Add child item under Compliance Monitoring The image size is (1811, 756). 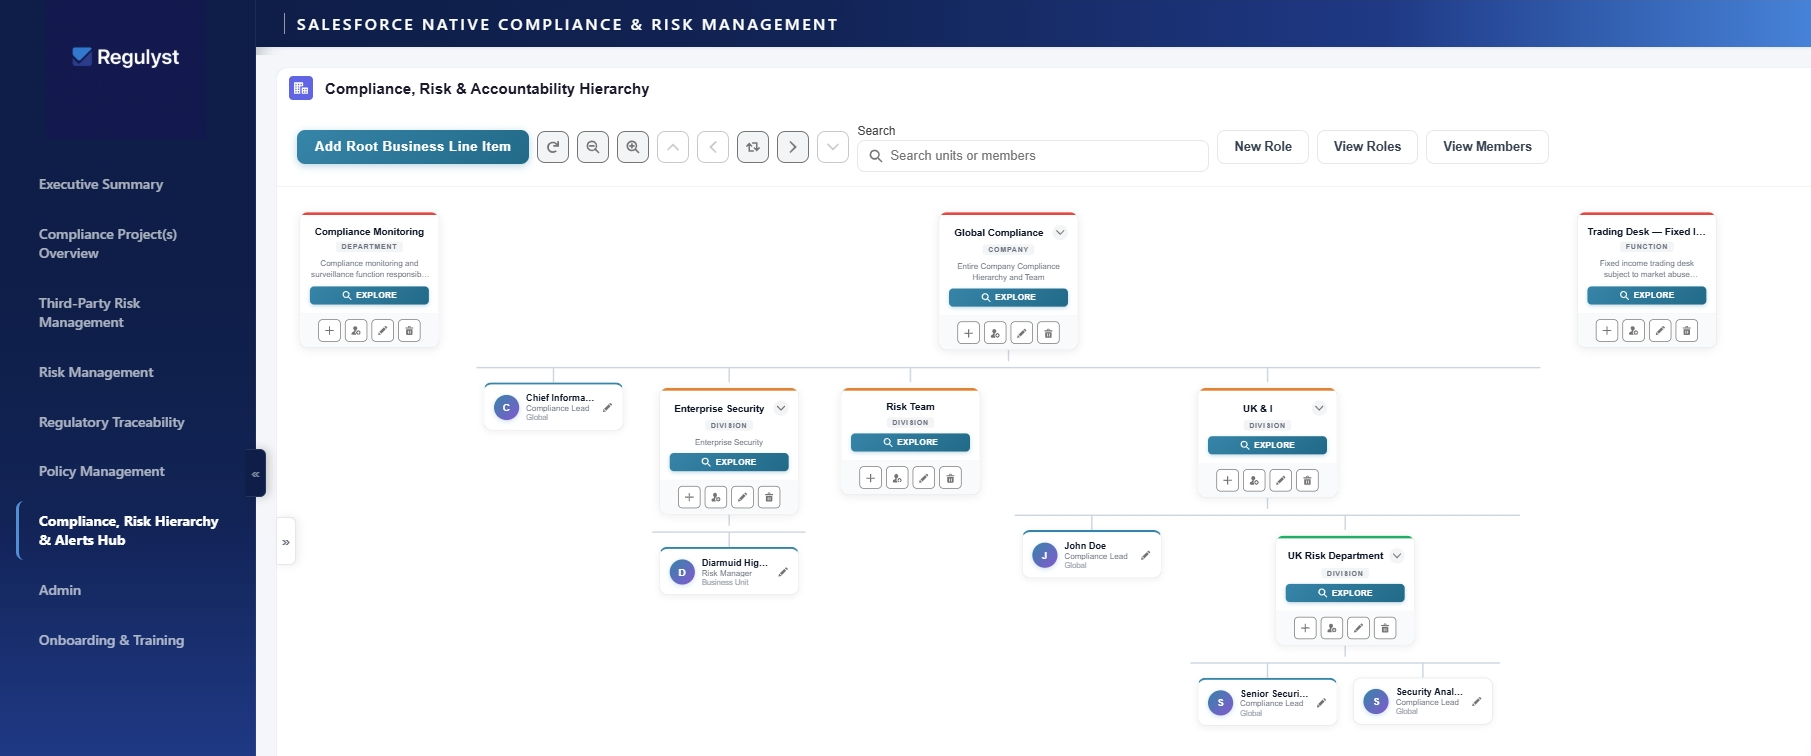coord(329,331)
